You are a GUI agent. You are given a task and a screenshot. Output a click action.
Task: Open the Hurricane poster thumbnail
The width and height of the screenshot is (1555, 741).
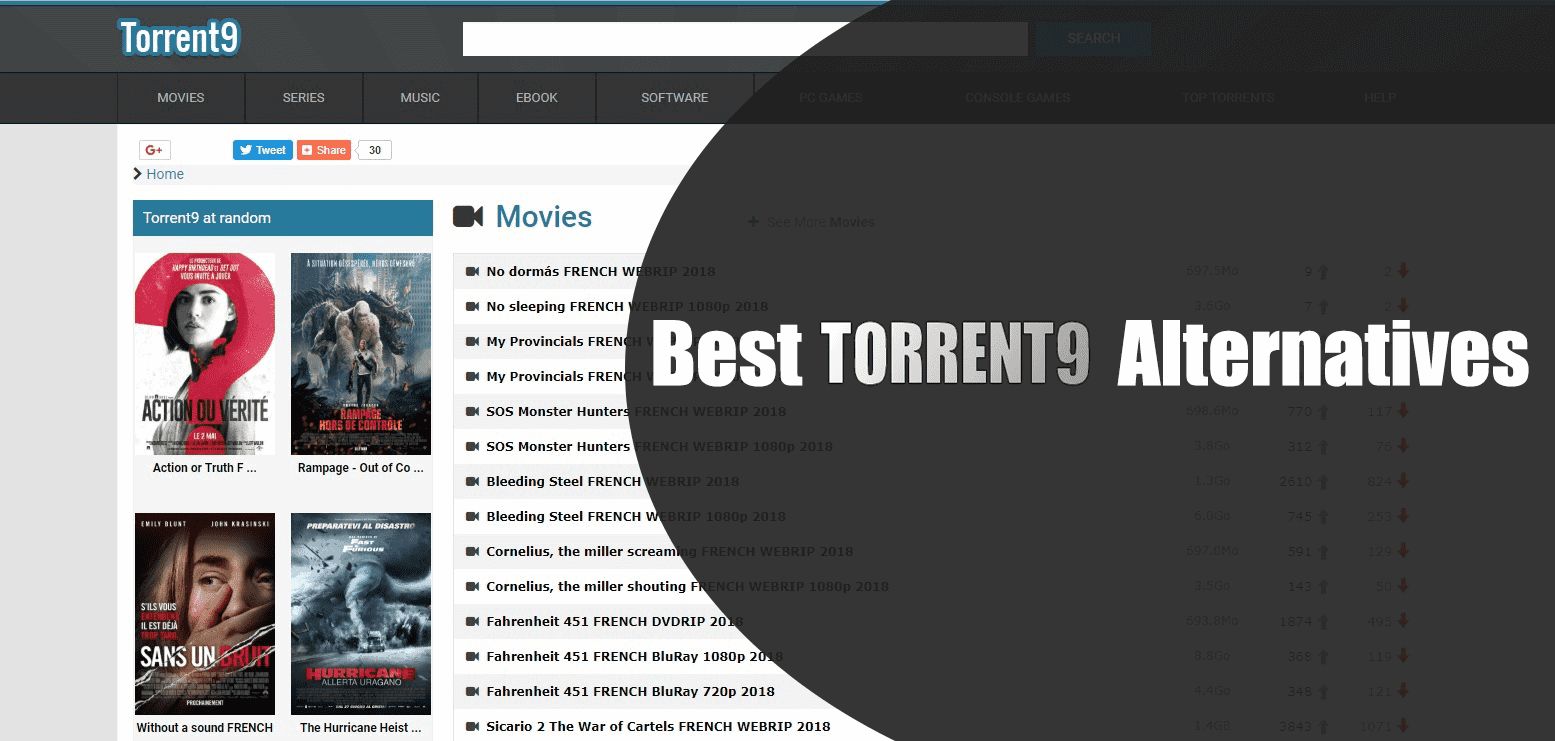pyautogui.click(x=361, y=614)
